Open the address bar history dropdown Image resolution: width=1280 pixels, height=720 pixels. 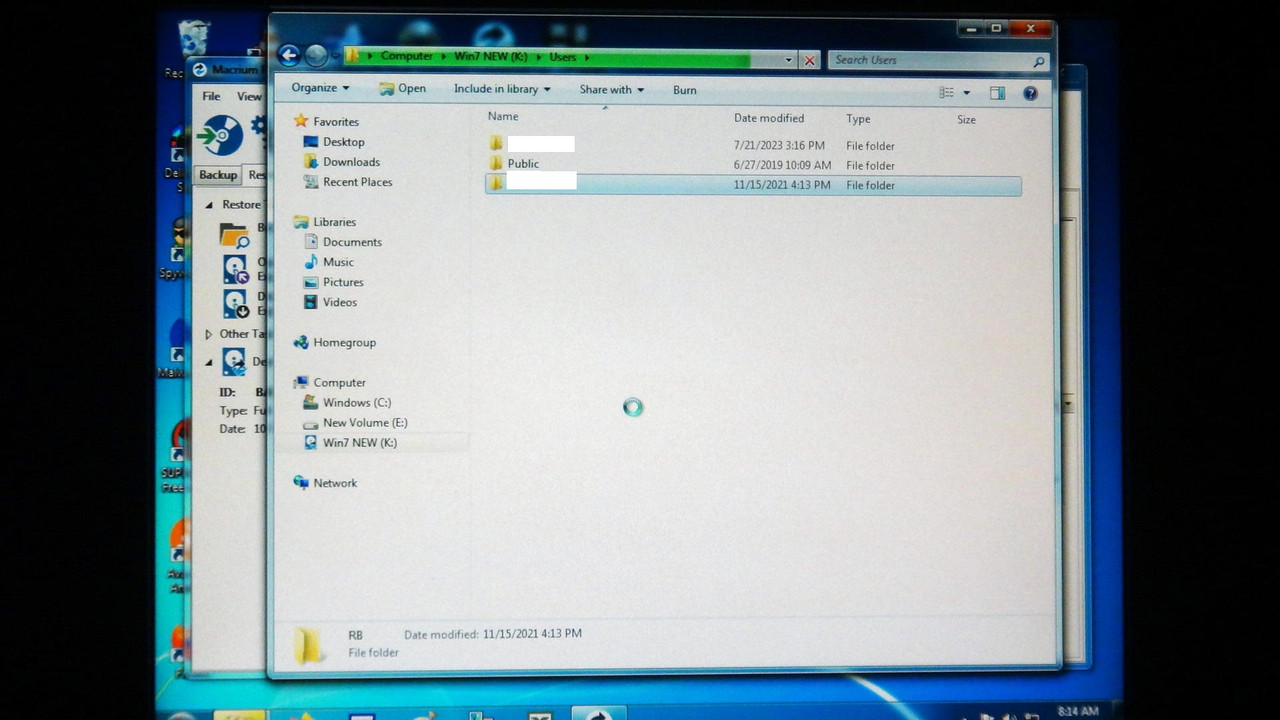(x=788, y=60)
